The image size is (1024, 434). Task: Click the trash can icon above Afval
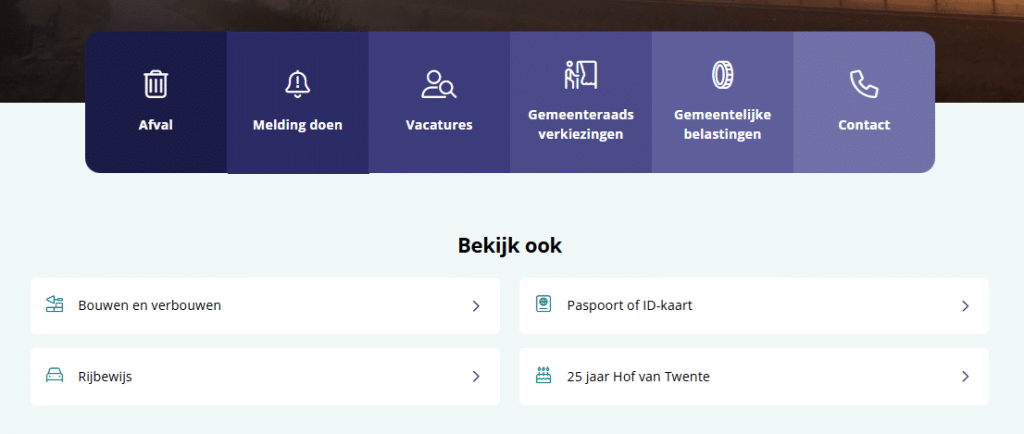click(155, 85)
